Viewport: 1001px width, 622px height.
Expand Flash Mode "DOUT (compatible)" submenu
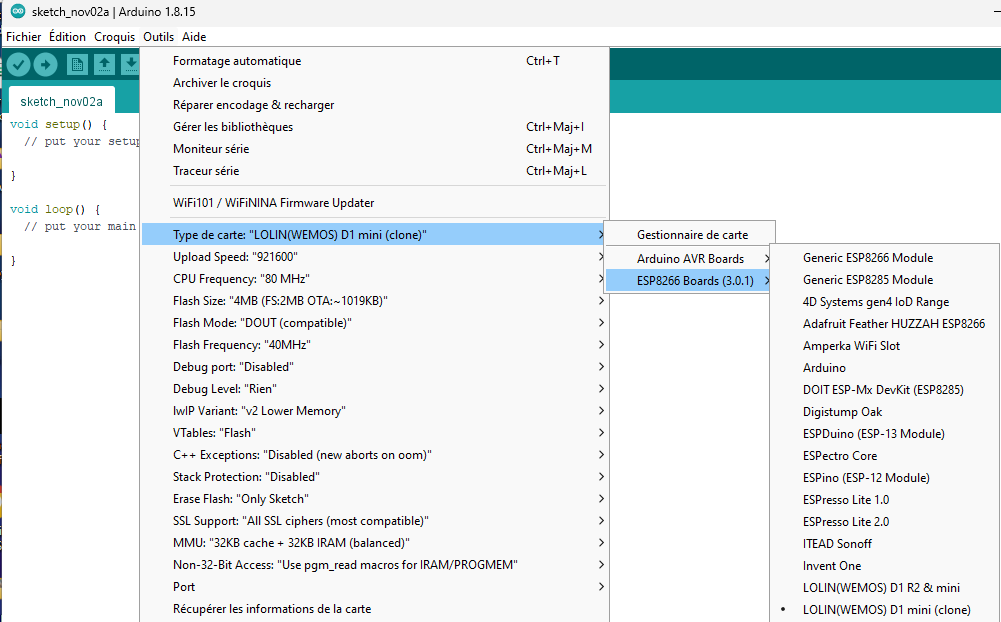tap(374, 323)
